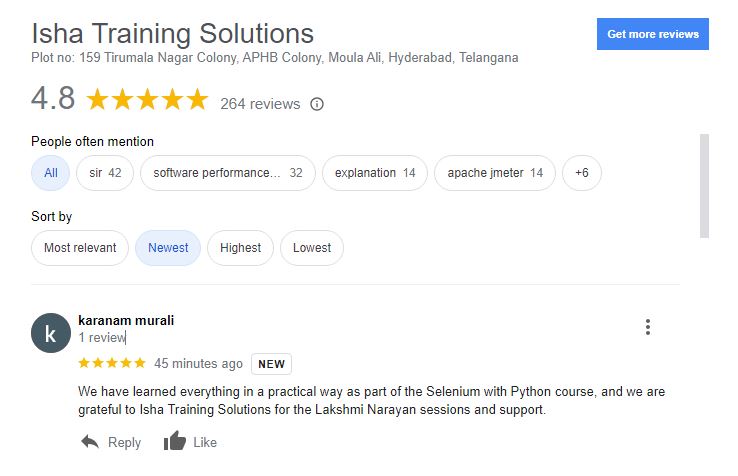Viewport: 738px width, 476px height.
Task: Select the All mentions filter chip
Action: tap(51, 173)
